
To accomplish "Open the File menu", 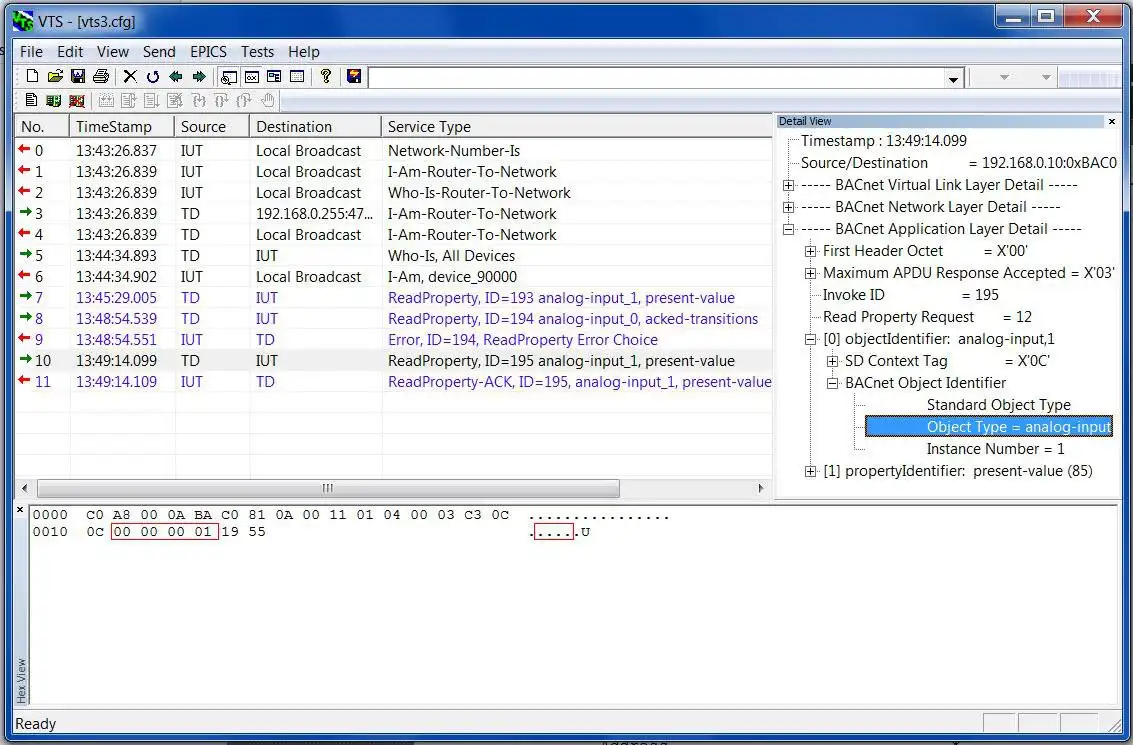I will click(31, 52).
